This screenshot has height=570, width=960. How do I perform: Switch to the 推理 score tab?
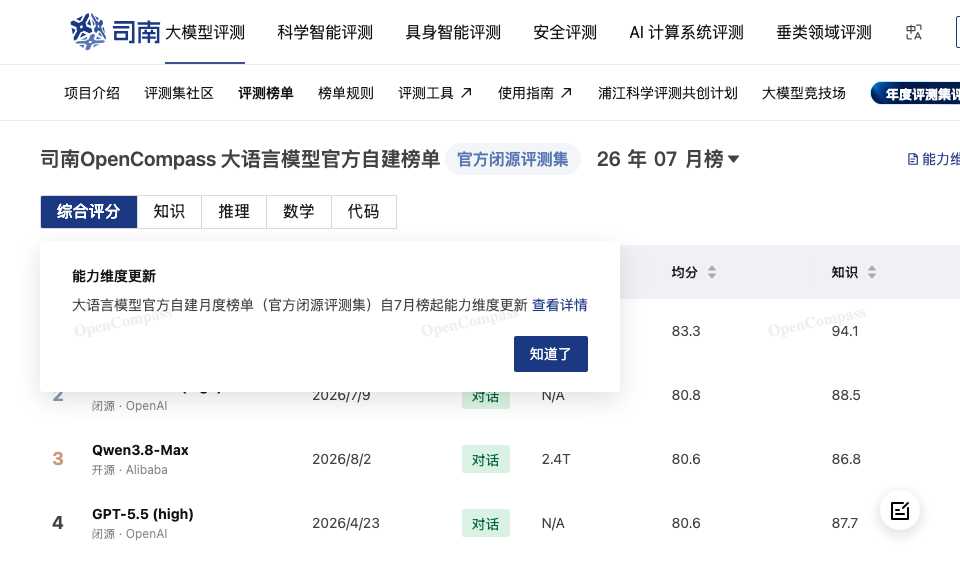[x=234, y=212]
